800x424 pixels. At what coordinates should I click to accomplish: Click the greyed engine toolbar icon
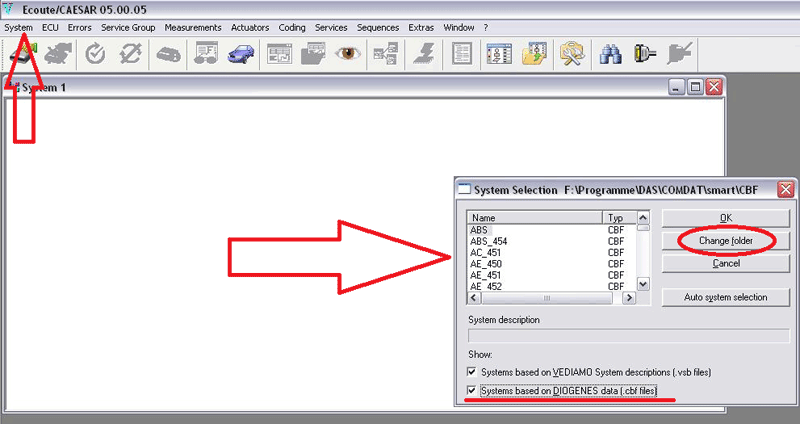tap(58, 54)
